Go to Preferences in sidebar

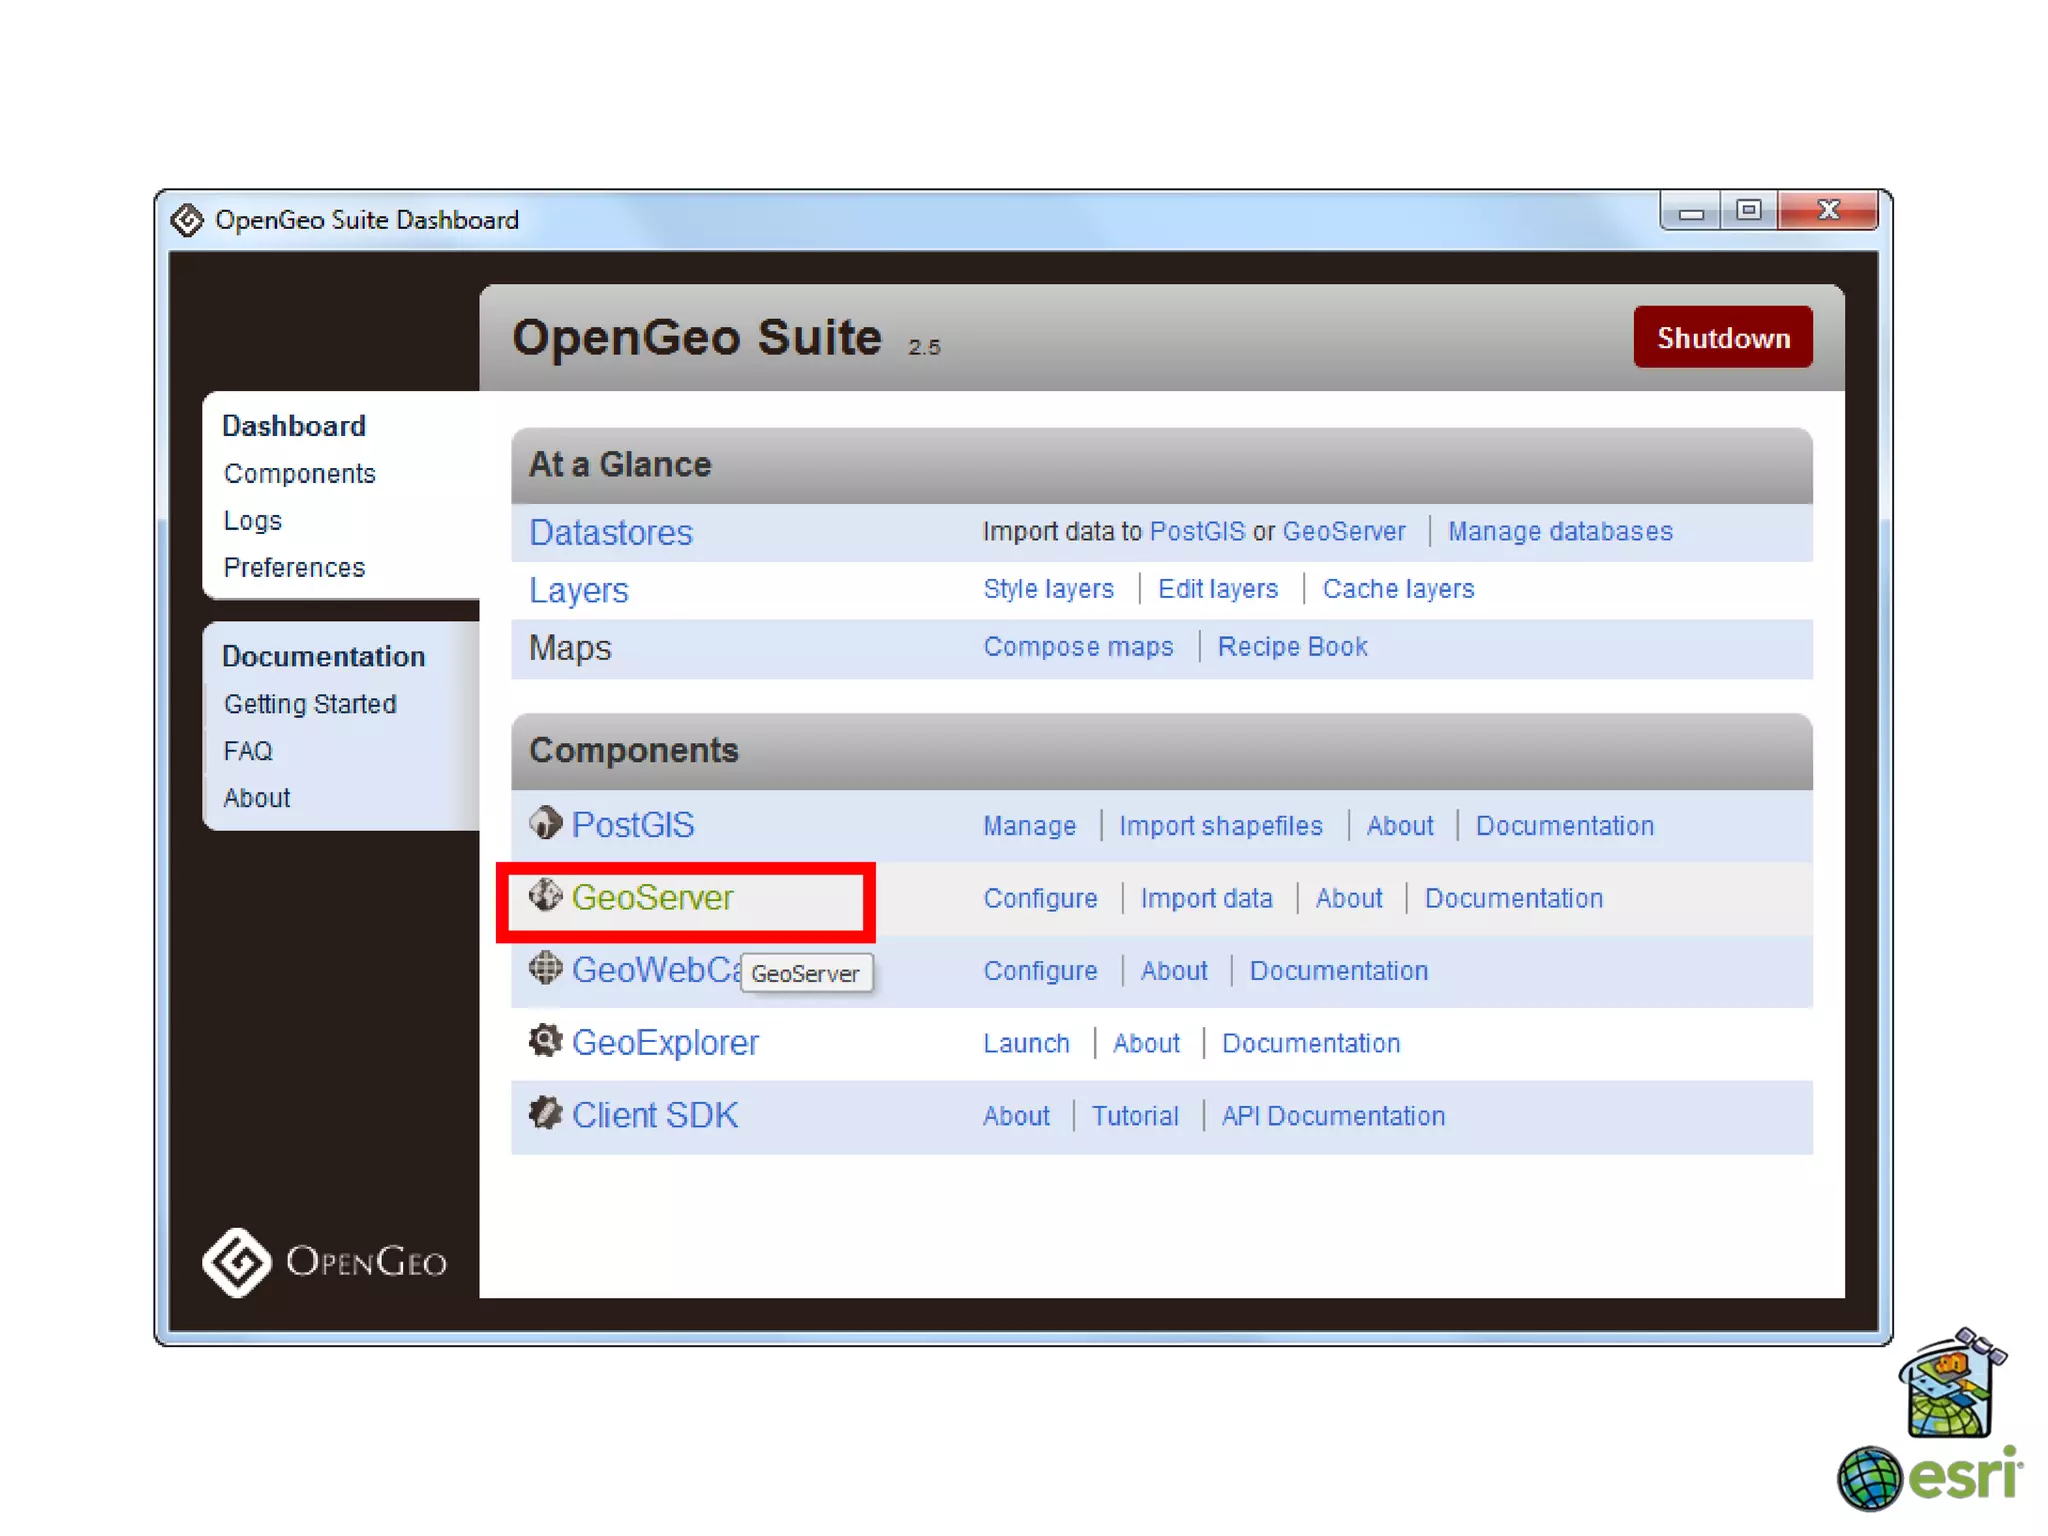pyautogui.click(x=294, y=568)
